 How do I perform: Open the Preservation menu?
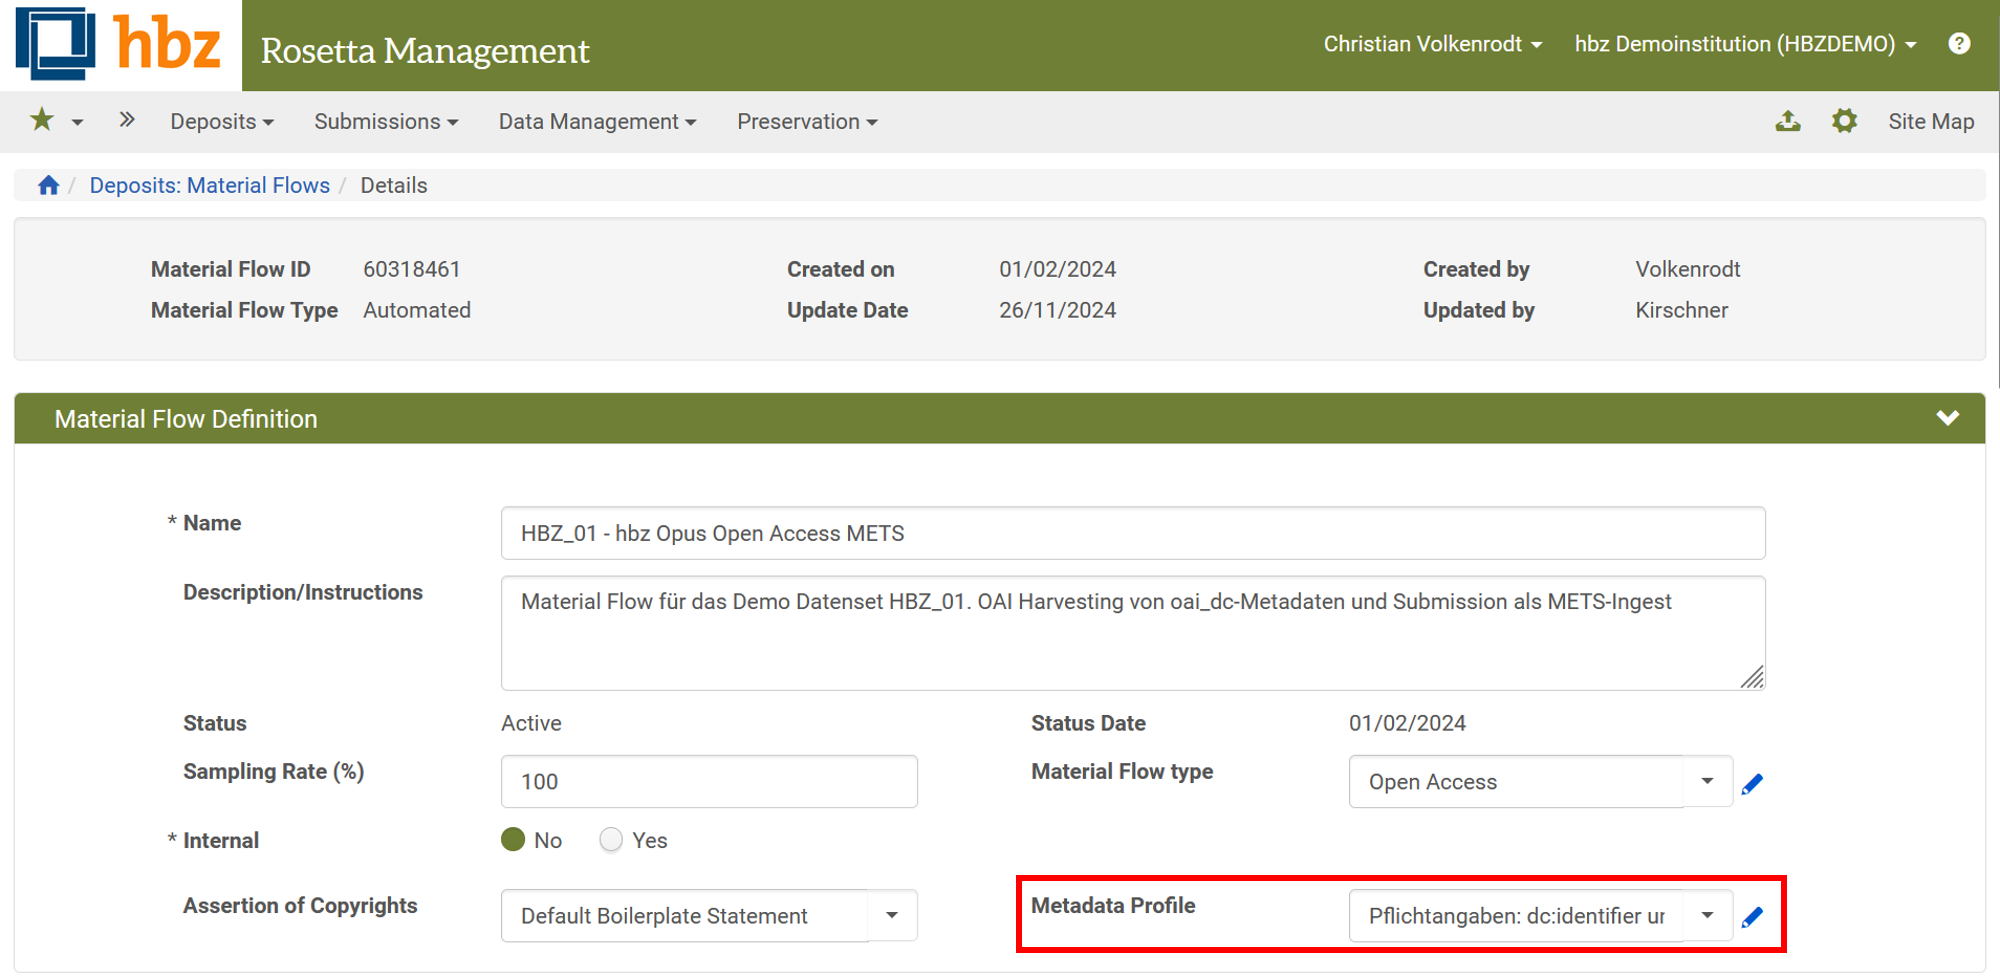pos(806,121)
